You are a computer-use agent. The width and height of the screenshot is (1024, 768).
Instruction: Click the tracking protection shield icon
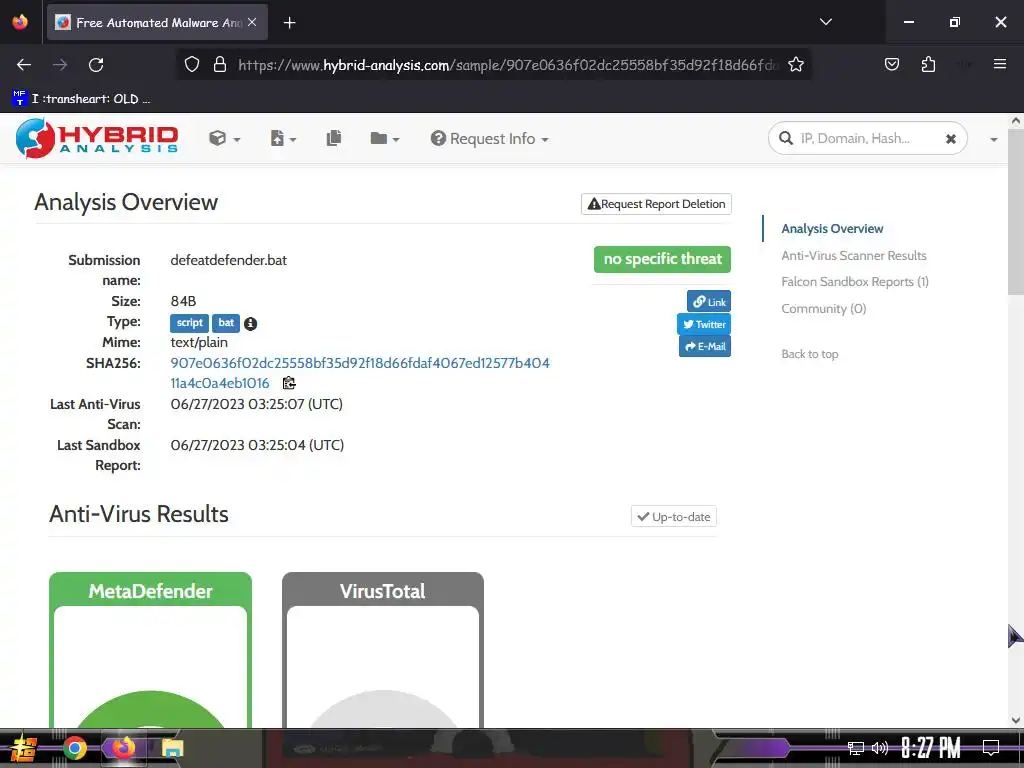pos(191,65)
